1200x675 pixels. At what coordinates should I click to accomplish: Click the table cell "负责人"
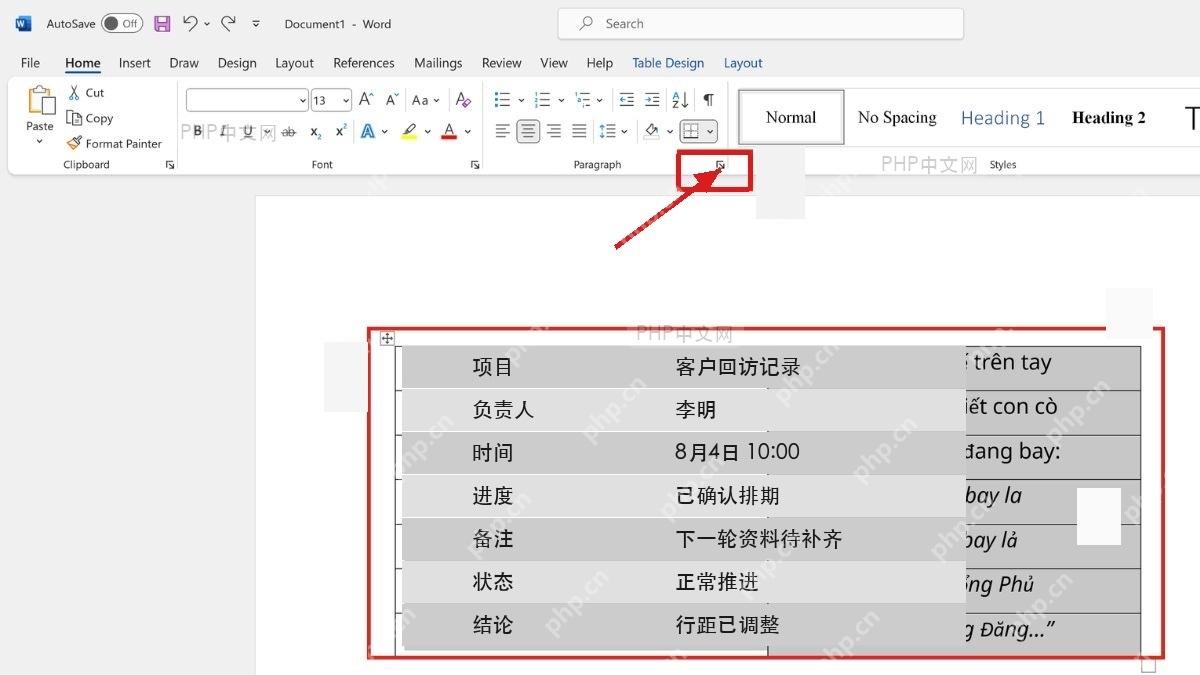(503, 410)
